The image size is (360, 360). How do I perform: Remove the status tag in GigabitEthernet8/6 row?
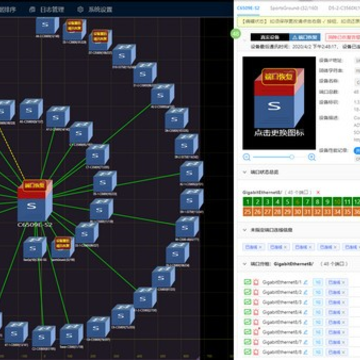pos(343,332)
